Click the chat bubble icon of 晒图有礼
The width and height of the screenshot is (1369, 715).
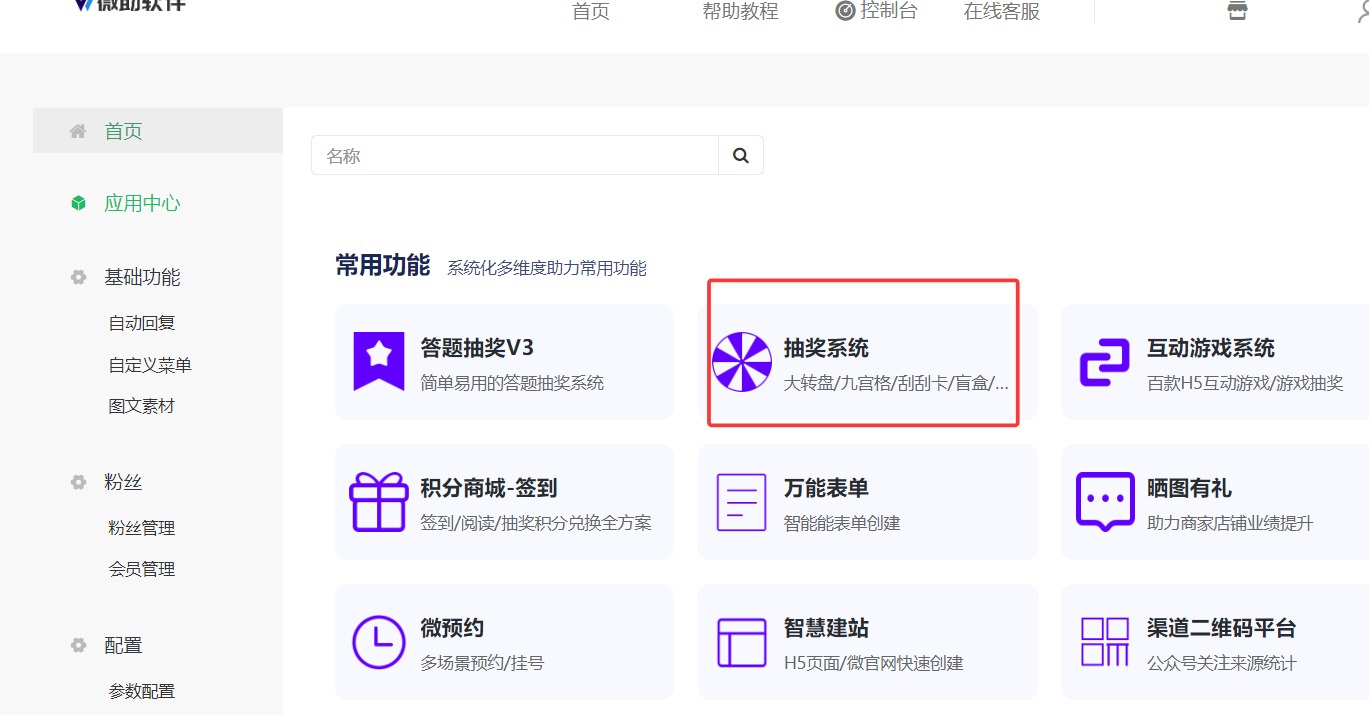(x=1103, y=501)
